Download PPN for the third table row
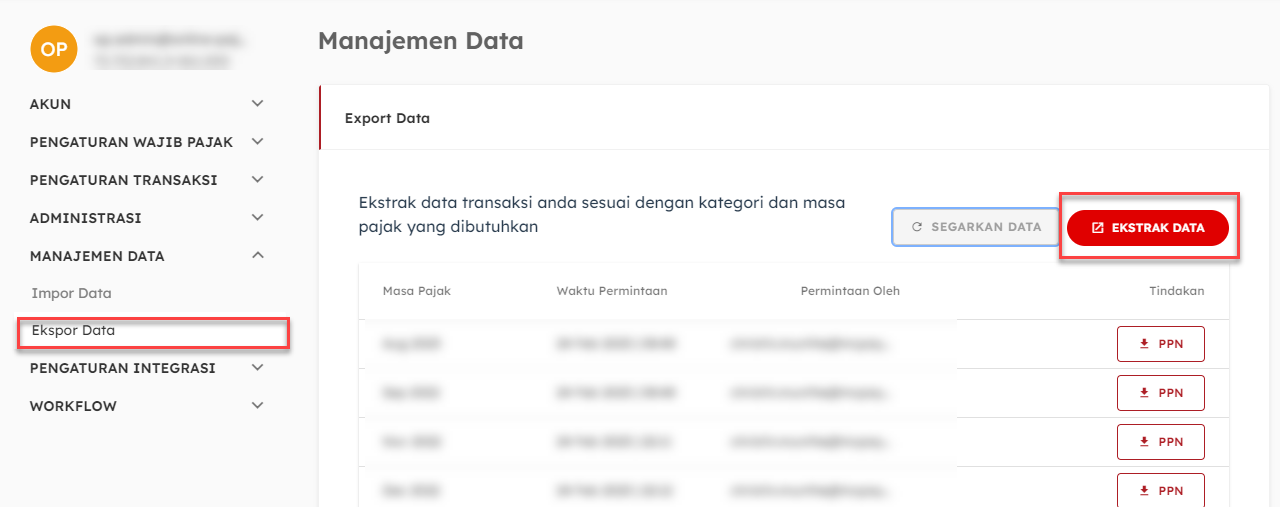1280x507 pixels. [x=1160, y=442]
